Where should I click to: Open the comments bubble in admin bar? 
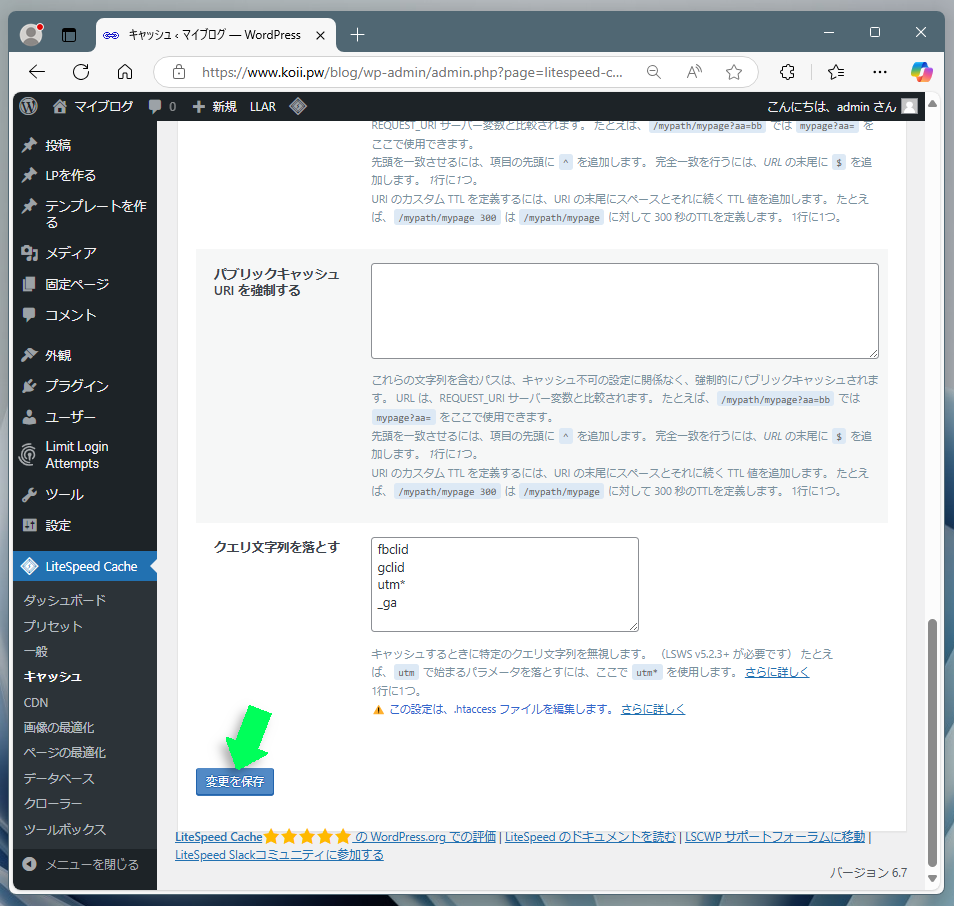point(162,106)
